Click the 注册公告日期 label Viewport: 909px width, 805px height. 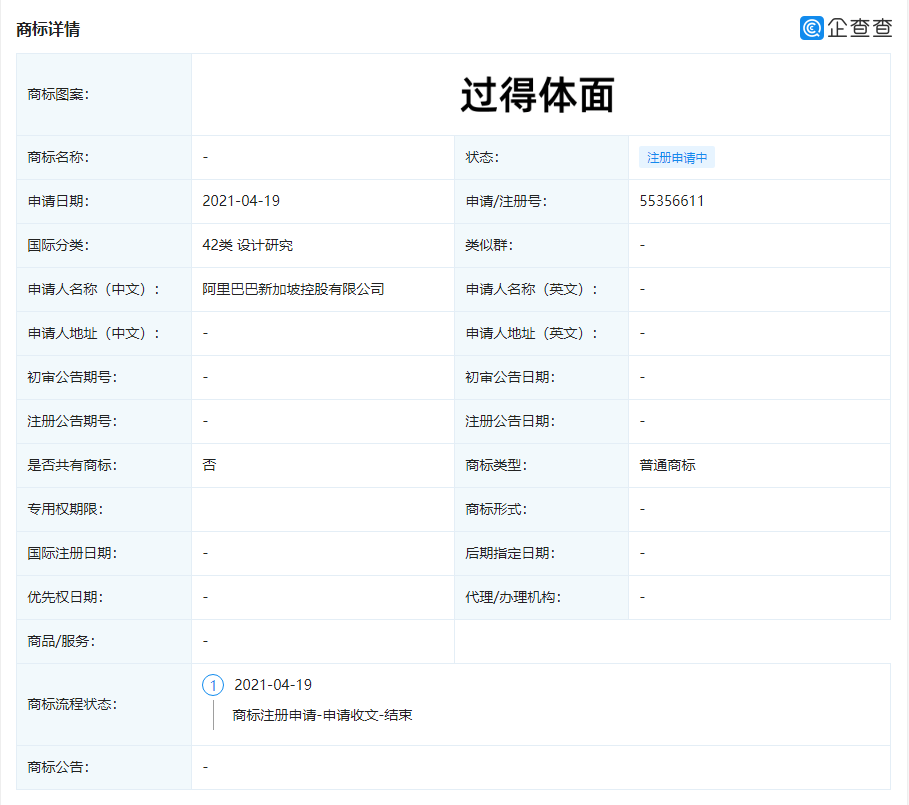point(510,421)
